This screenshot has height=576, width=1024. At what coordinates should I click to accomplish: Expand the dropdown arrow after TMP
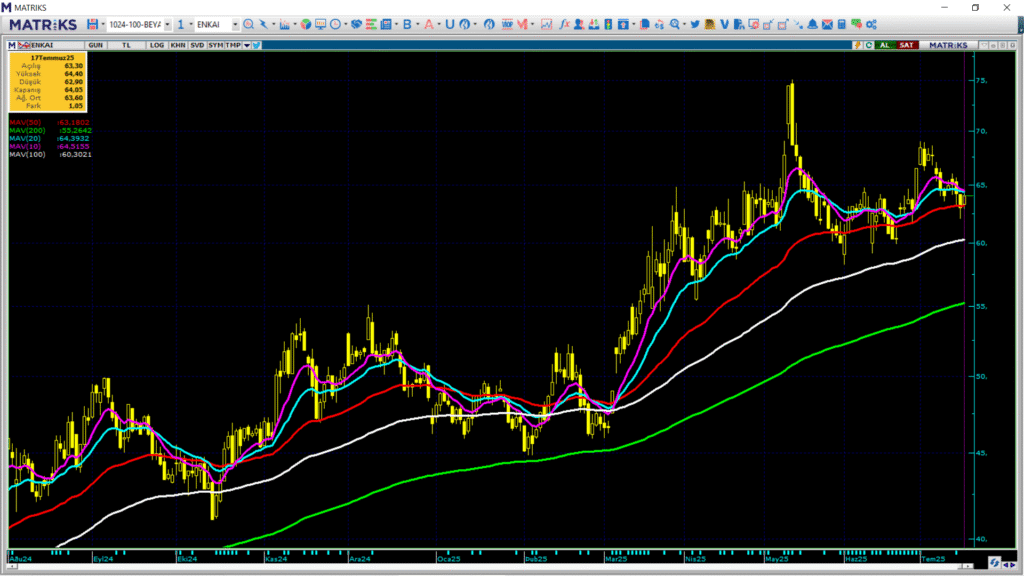(246, 45)
